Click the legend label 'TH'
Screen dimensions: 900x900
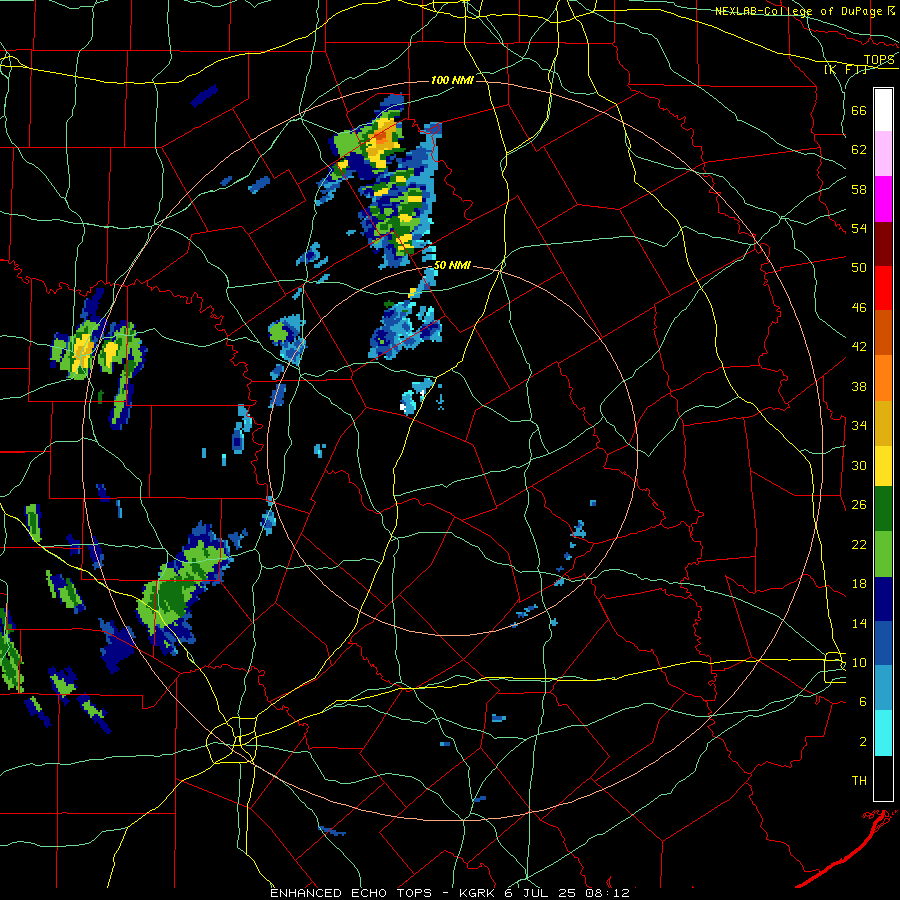point(859,781)
